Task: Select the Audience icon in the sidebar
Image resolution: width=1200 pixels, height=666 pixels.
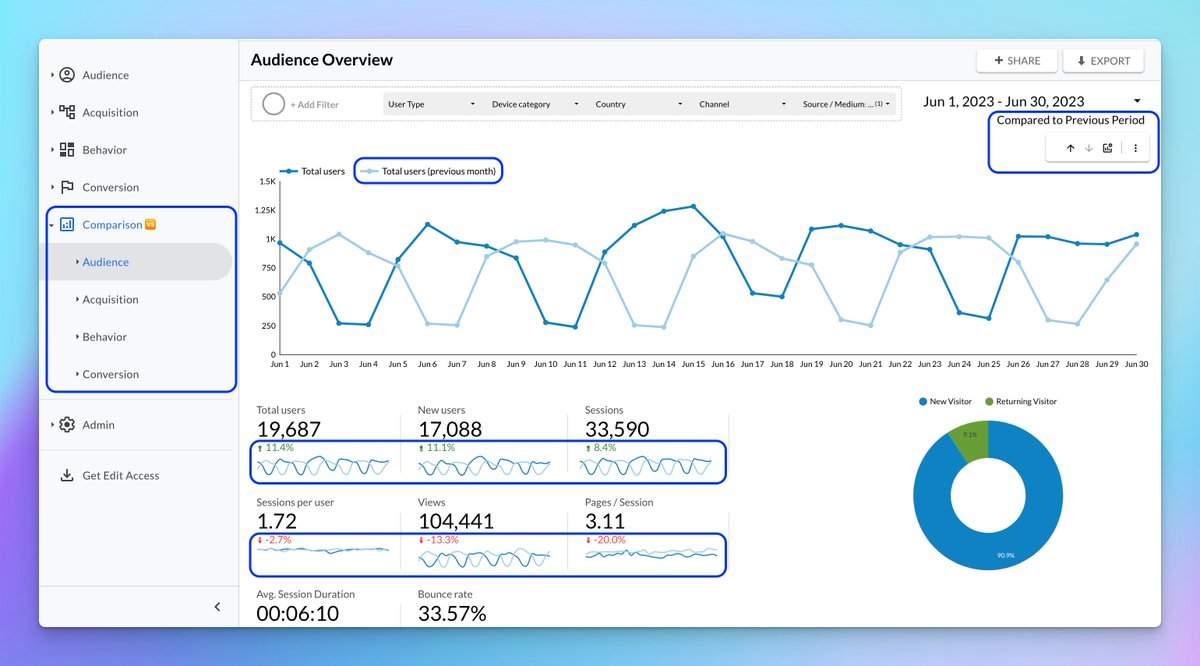Action: [x=67, y=74]
